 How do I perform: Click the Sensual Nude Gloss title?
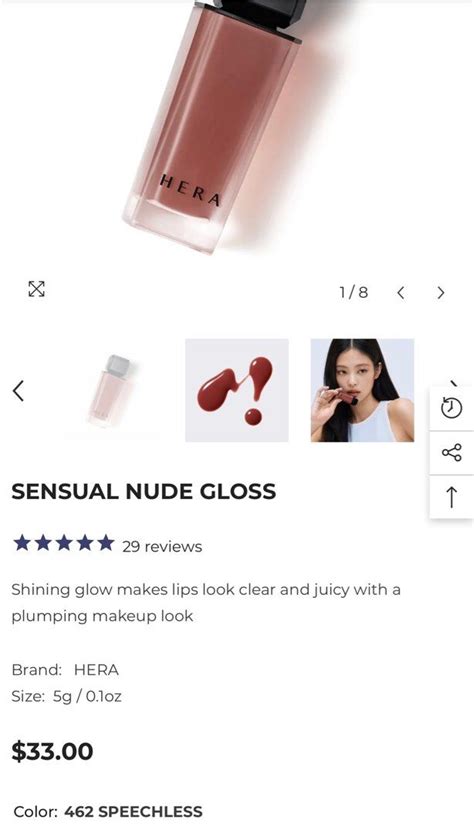point(143,491)
